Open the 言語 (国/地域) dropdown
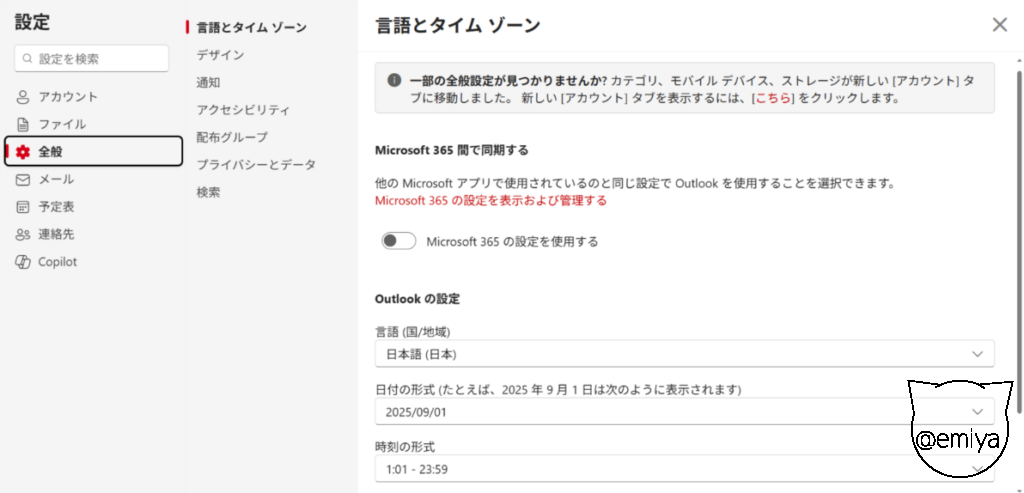The height and width of the screenshot is (493, 1024). tap(684, 354)
